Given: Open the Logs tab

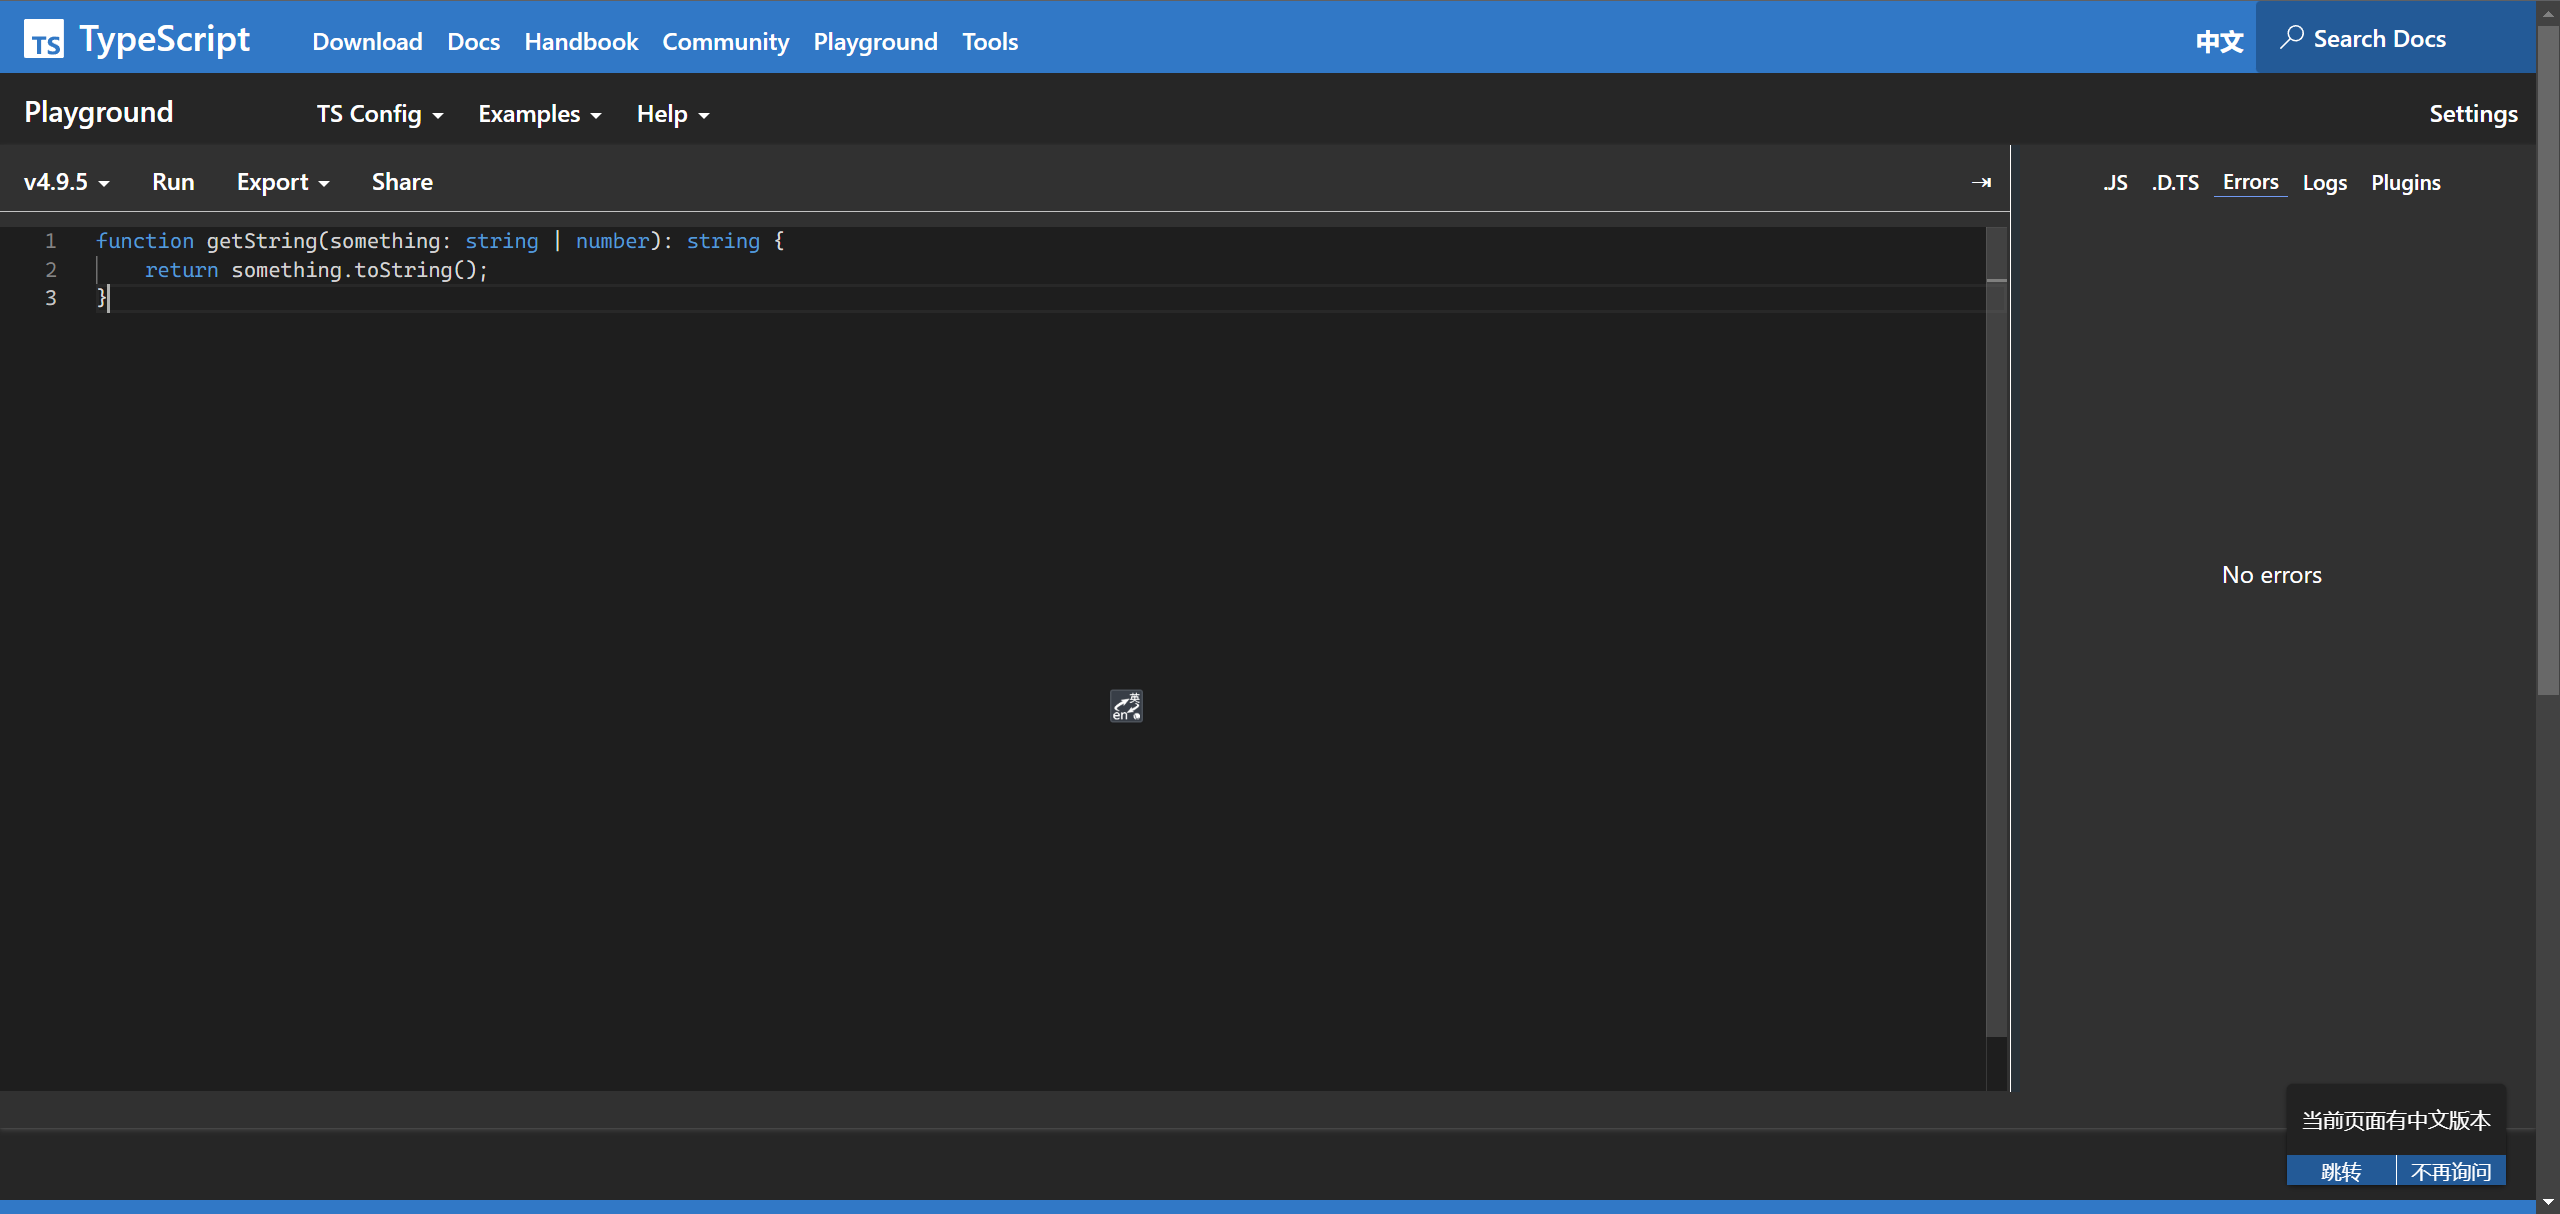Looking at the screenshot, I should pos(2324,182).
